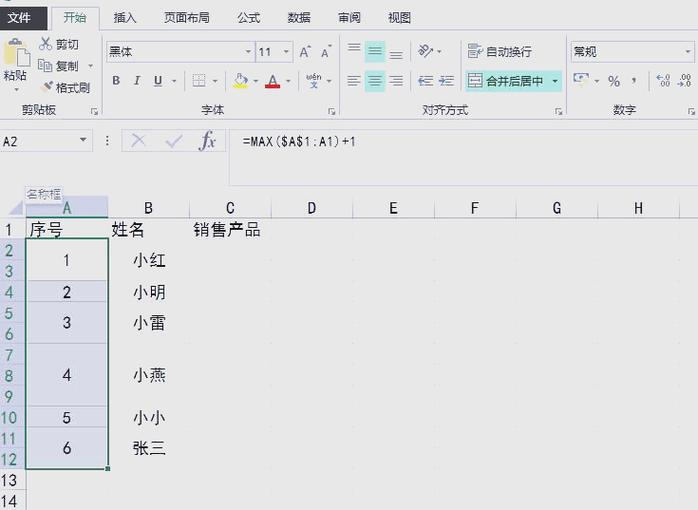This screenshot has width=698, height=510.
Task: Toggle center horizontal alignment
Action: click(x=375, y=81)
